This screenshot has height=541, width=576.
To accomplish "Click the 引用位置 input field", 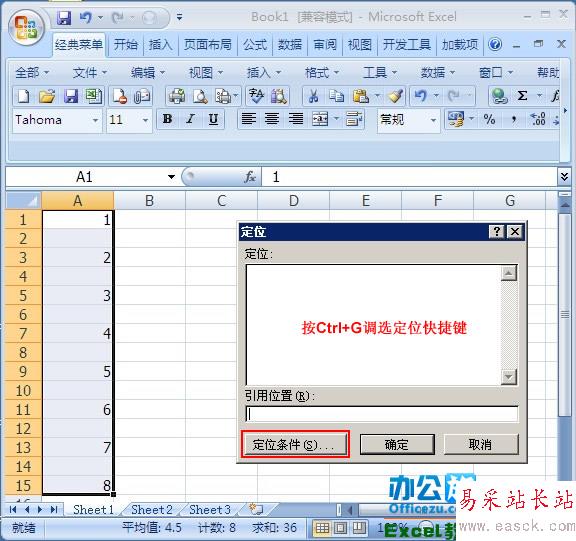I will tap(382, 414).
